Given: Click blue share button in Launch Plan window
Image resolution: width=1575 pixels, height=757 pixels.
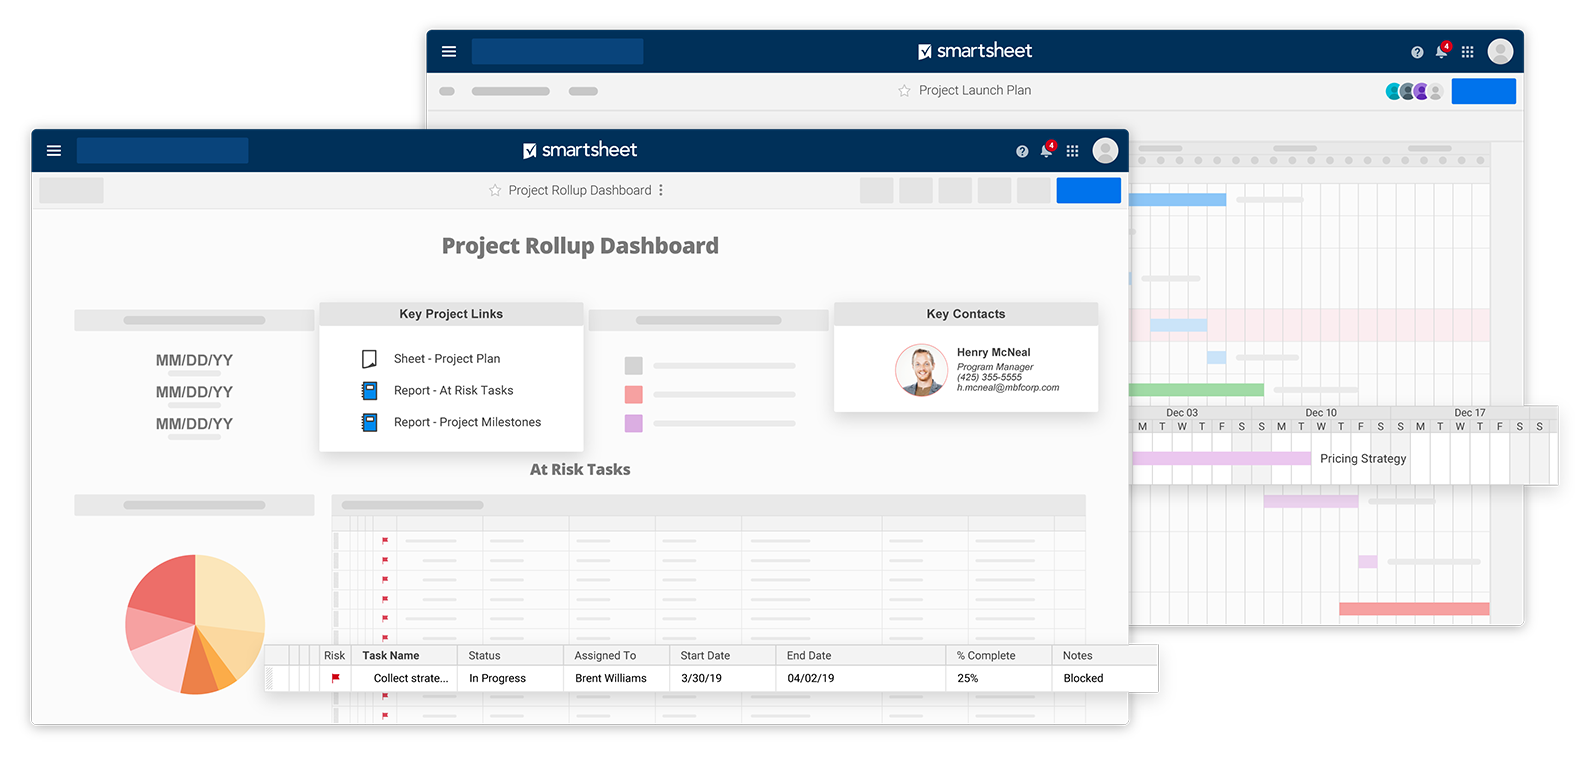Looking at the screenshot, I should click(1483, 92).
